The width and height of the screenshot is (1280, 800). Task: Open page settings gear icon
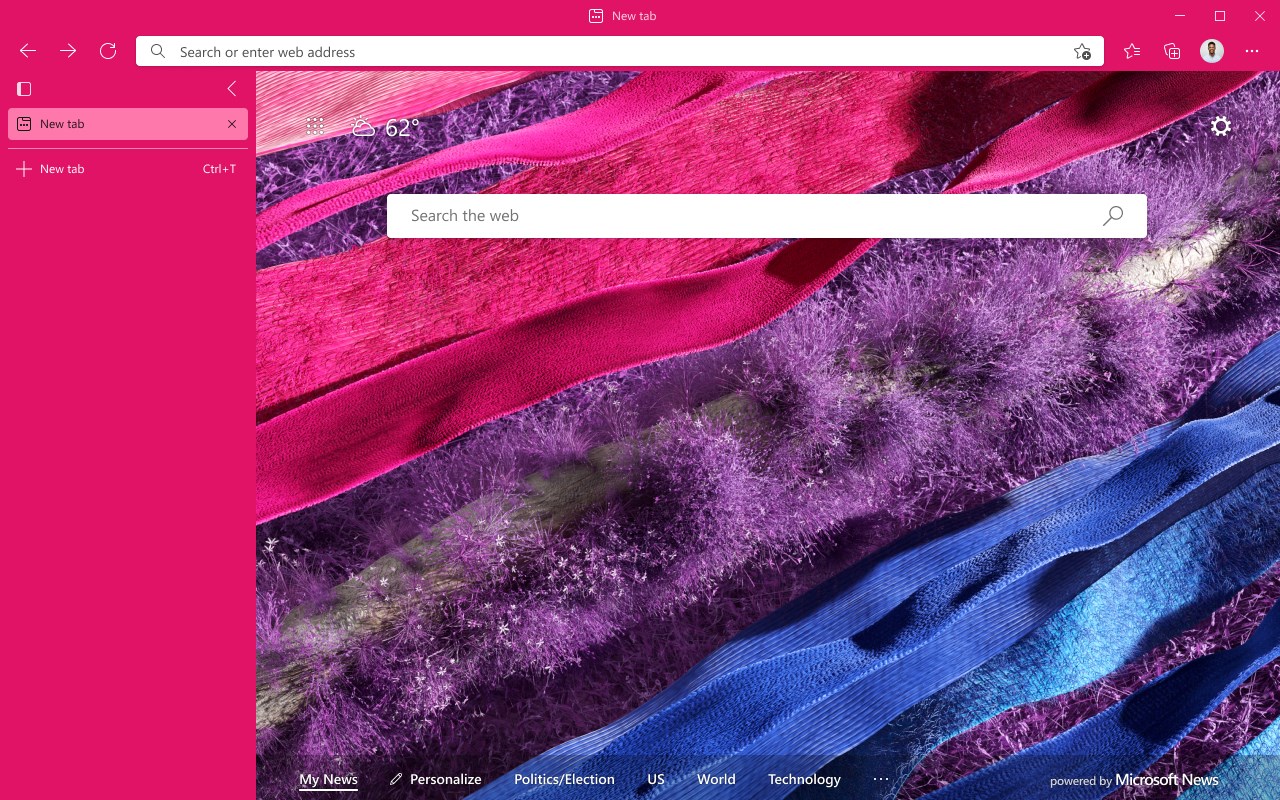coord(1221,126)
